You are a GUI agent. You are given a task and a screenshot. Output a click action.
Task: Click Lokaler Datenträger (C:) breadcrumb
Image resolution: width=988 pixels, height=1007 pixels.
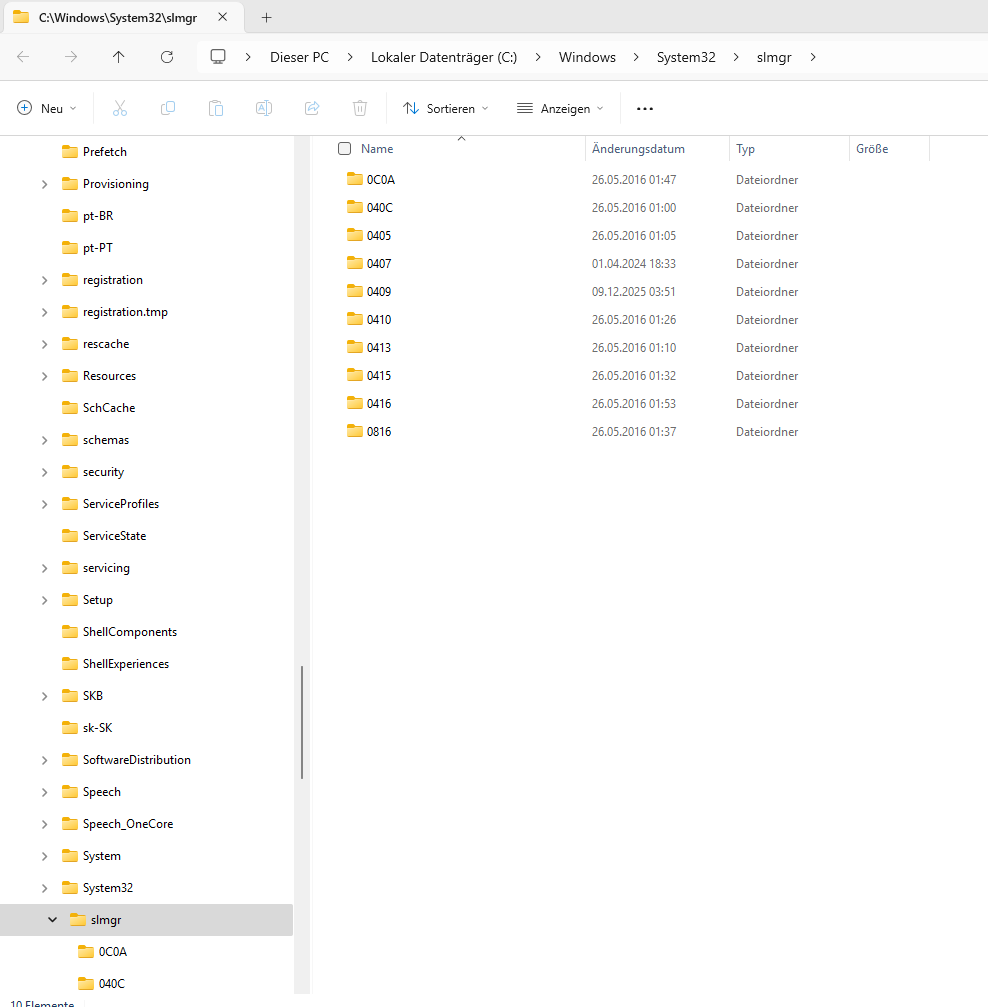point(444,57)
